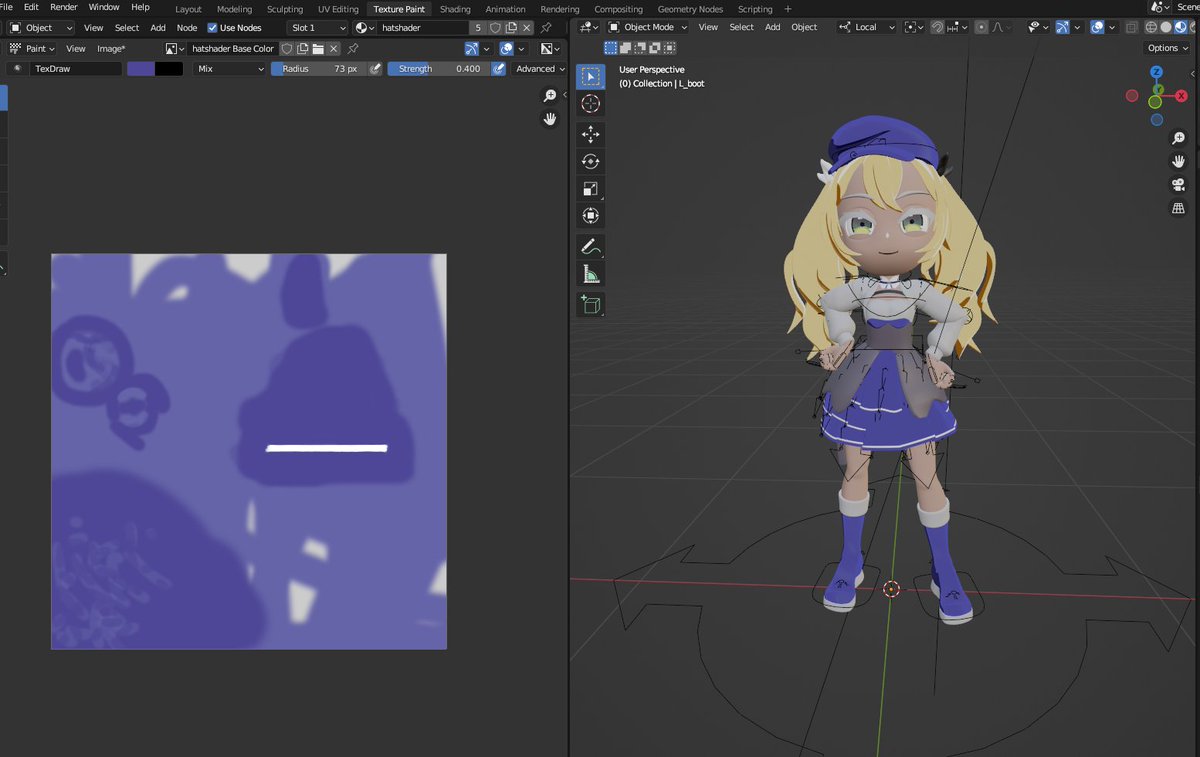The width and height of the screenshot is (1200, 757).
Task: Unlink the hatshader material with X
Action: (527, 28)
